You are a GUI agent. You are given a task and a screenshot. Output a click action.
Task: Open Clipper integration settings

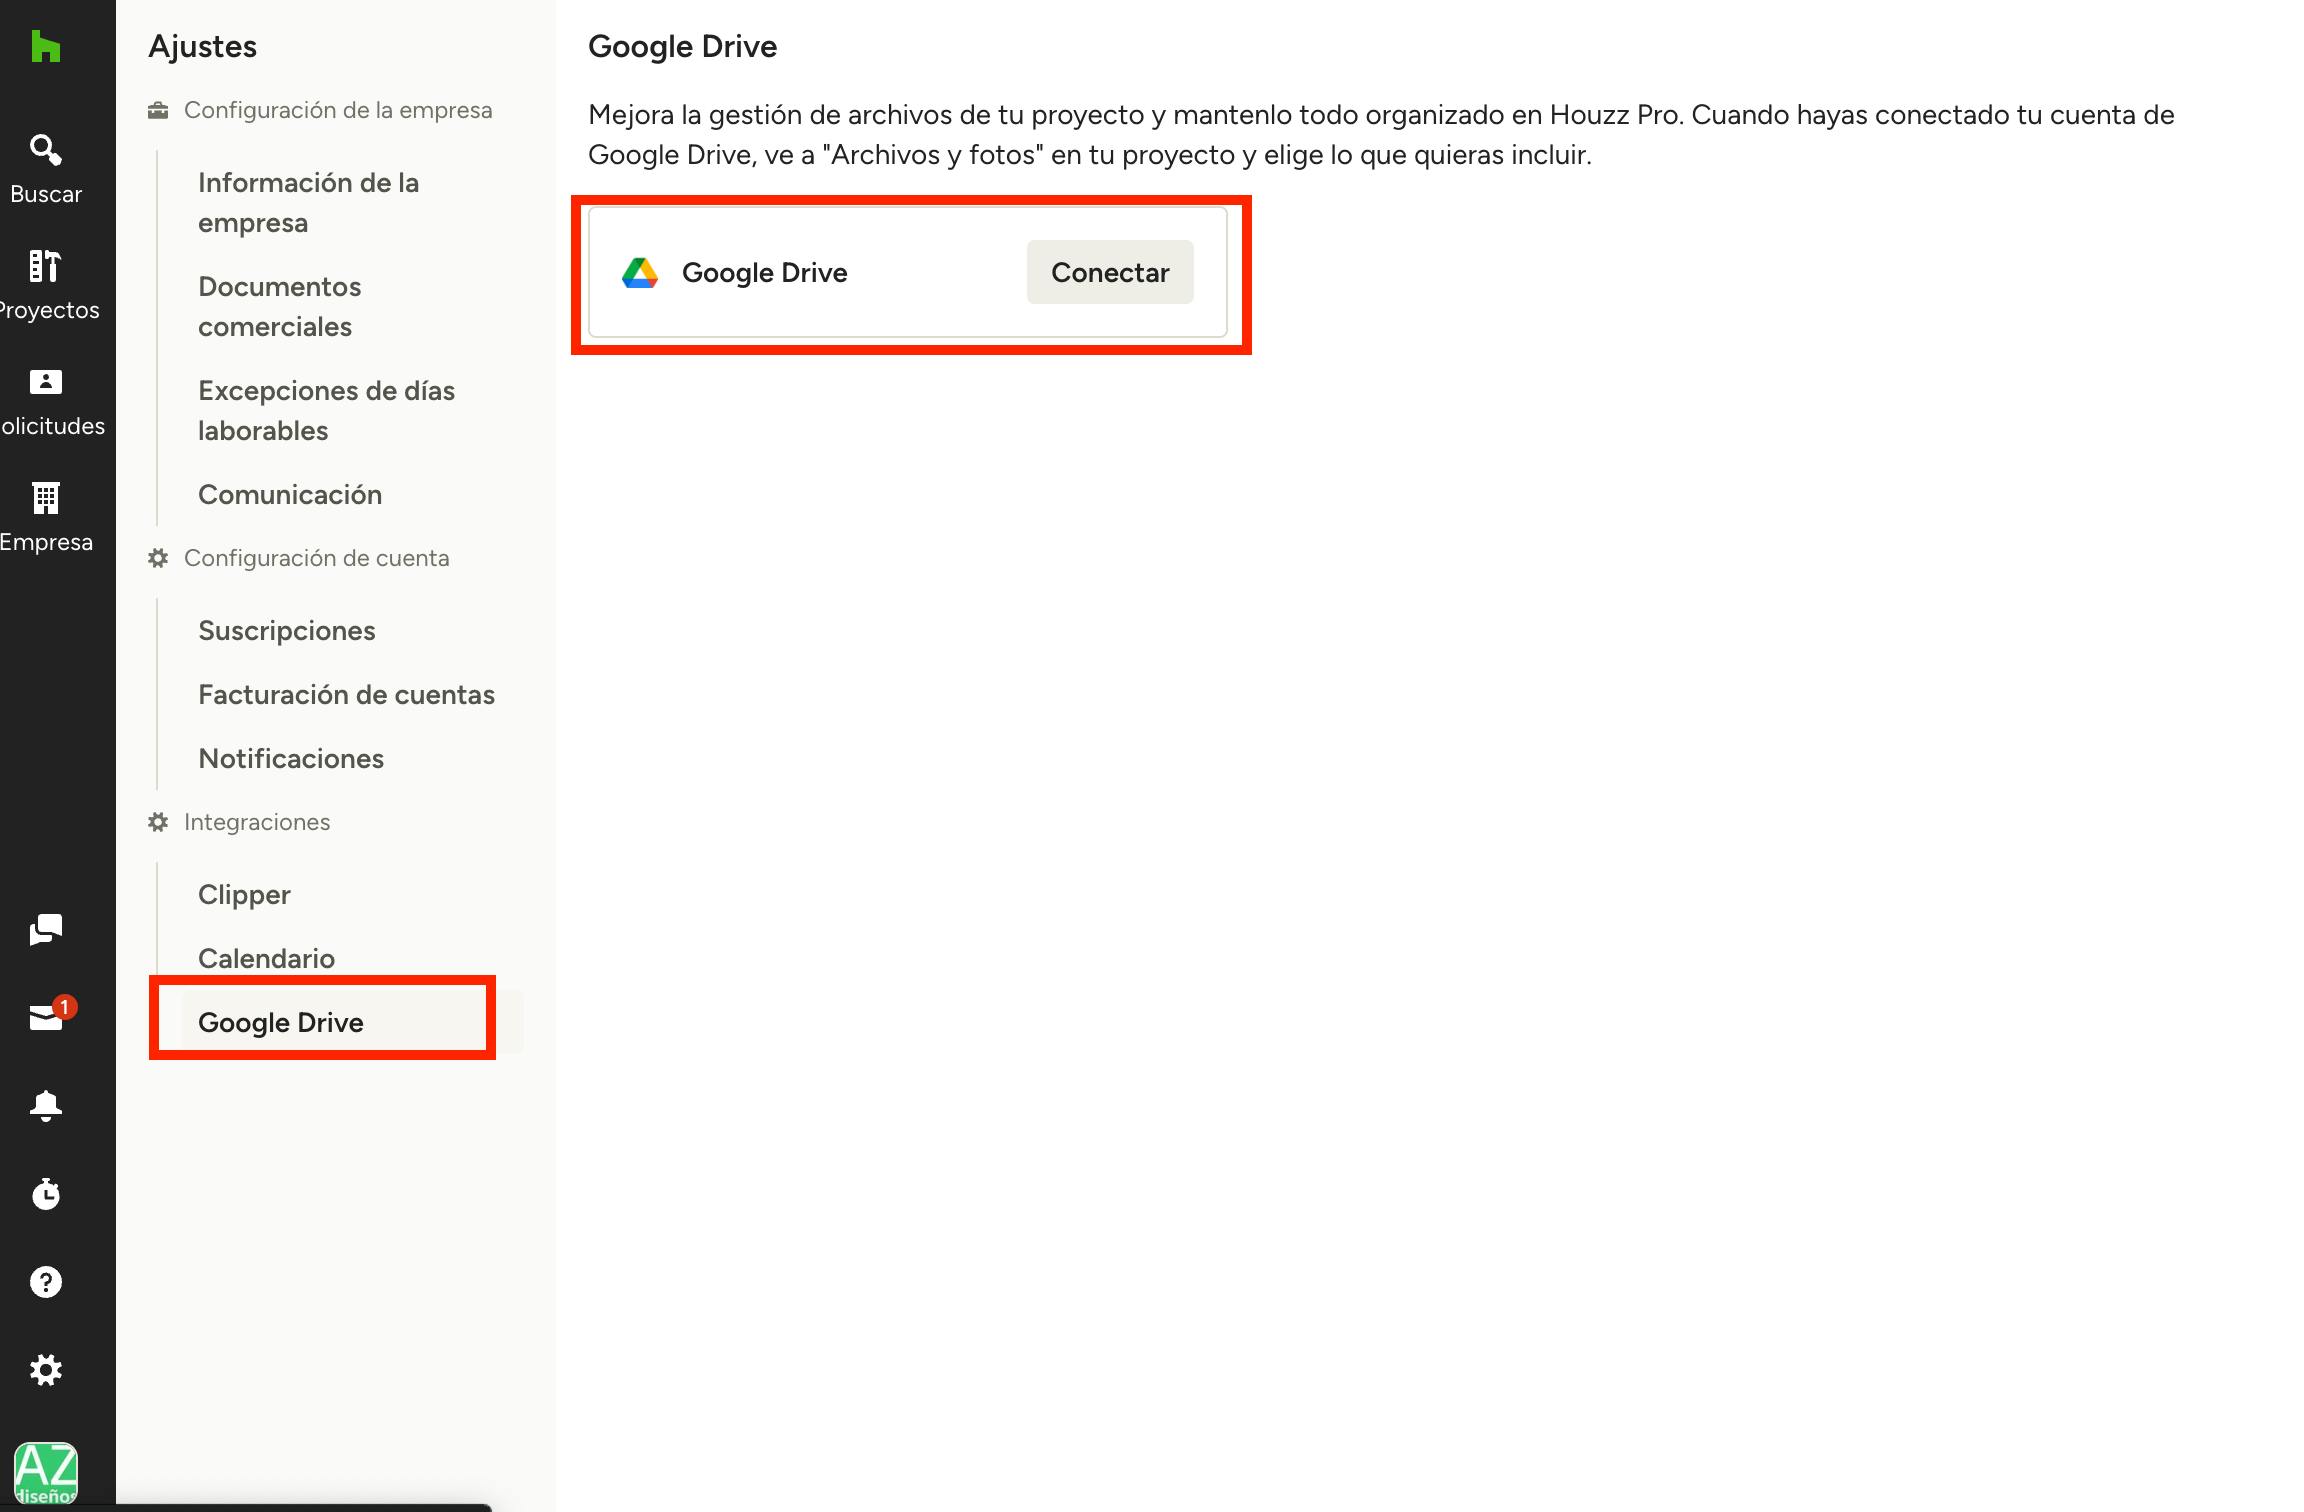(244, 894)
